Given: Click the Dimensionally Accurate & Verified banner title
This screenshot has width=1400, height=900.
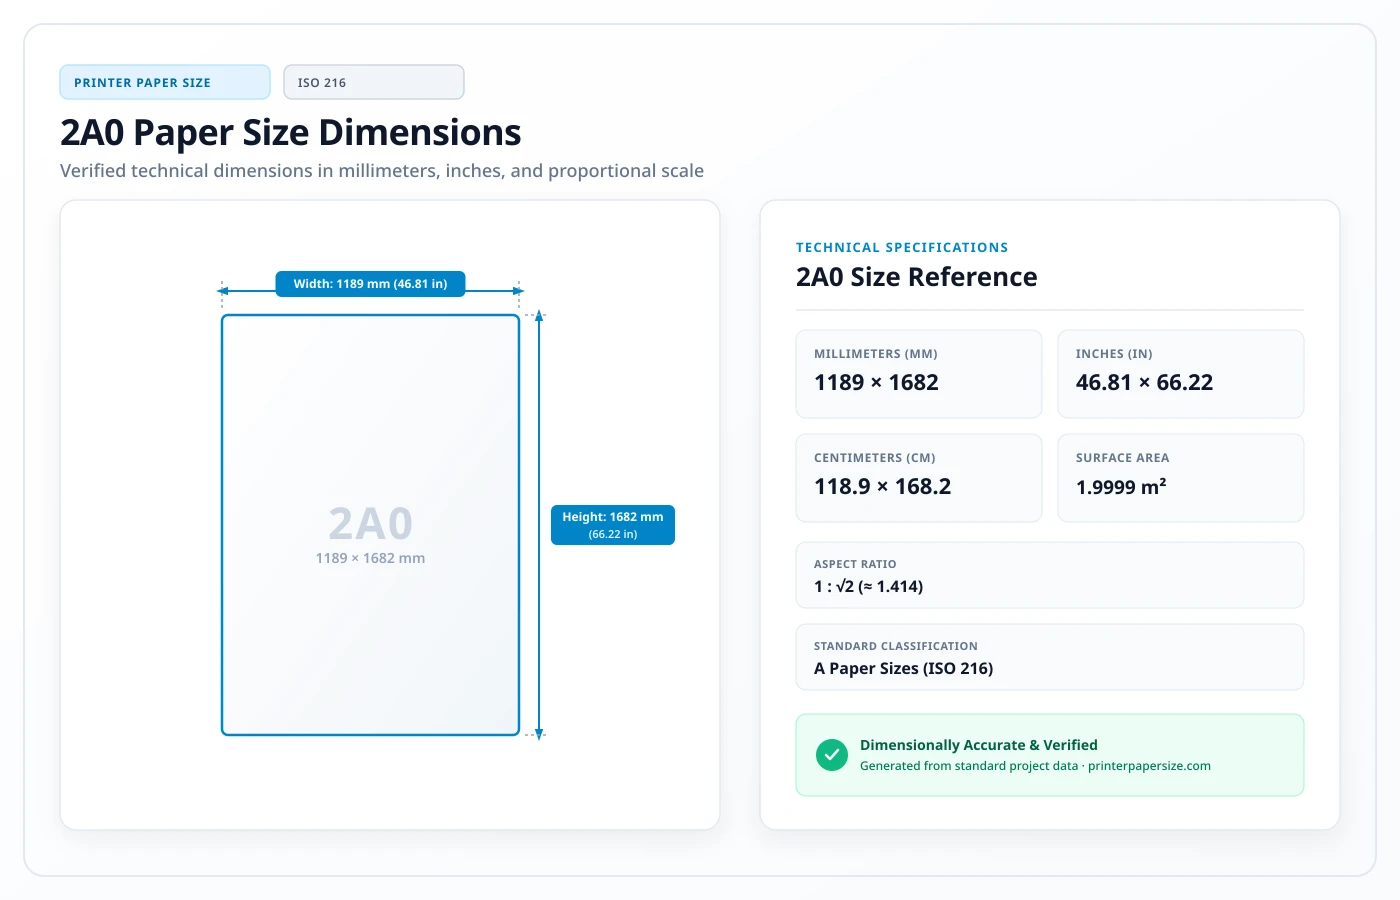Looking at the screenshot, I should (x=979, y=745).
